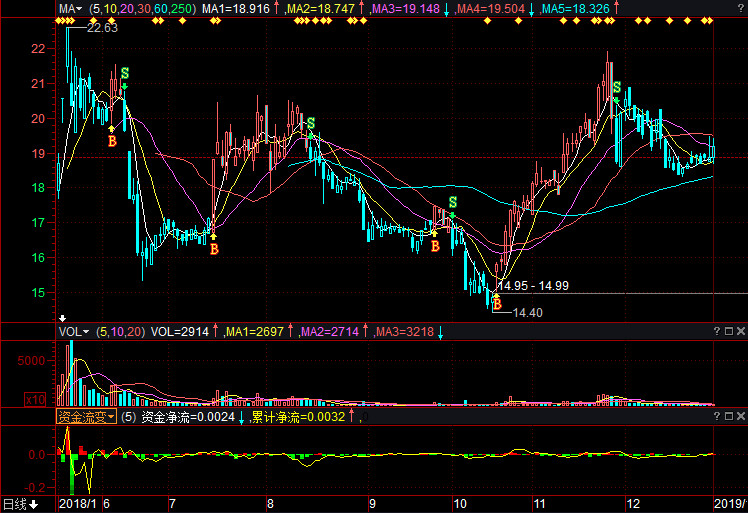Expand the VOL indicator dropdown
Screen dimensions: 748x513
pyautogui.click(x=86, y=332)
